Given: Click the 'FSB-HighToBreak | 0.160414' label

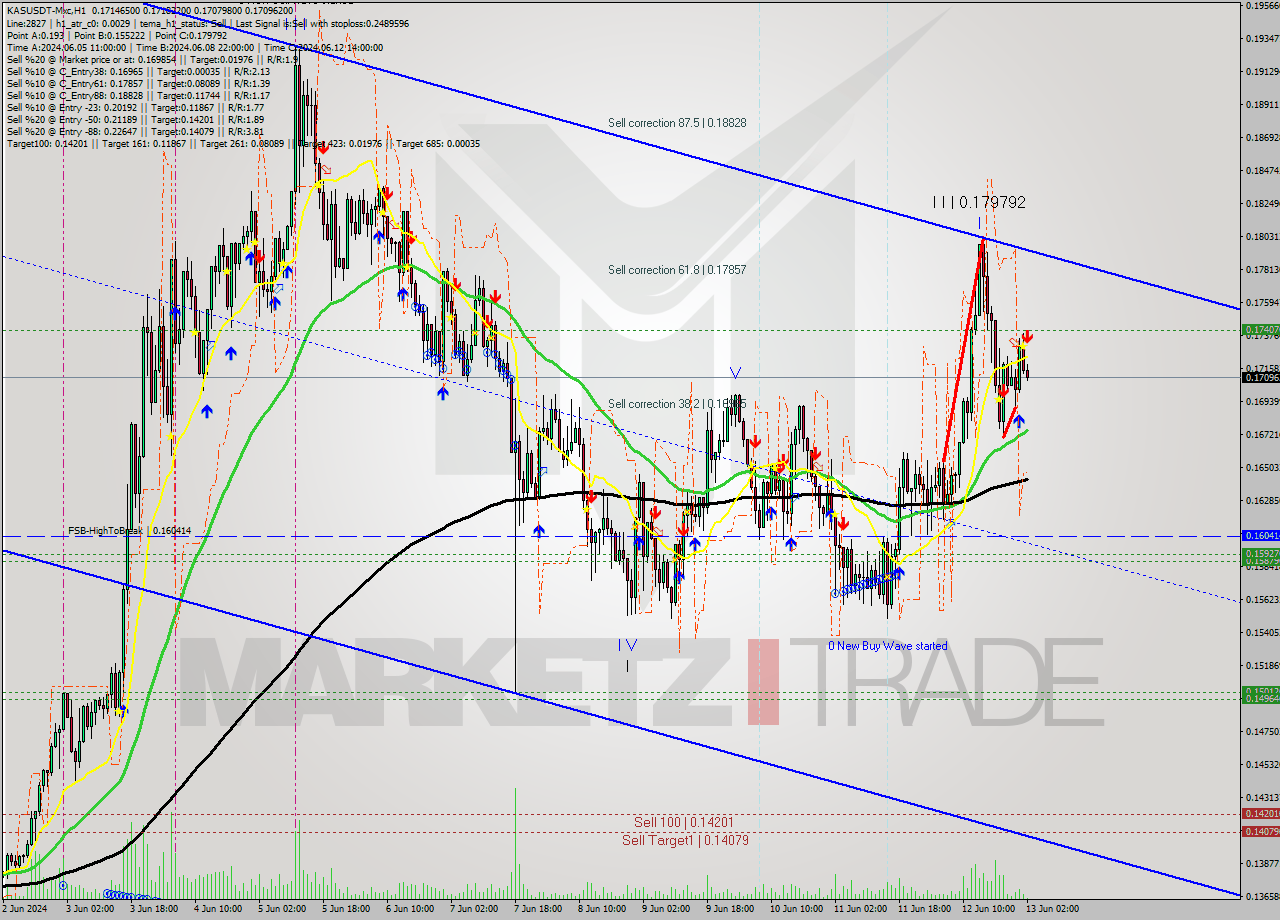Looking at the screenshot, I should pos(129,531).
